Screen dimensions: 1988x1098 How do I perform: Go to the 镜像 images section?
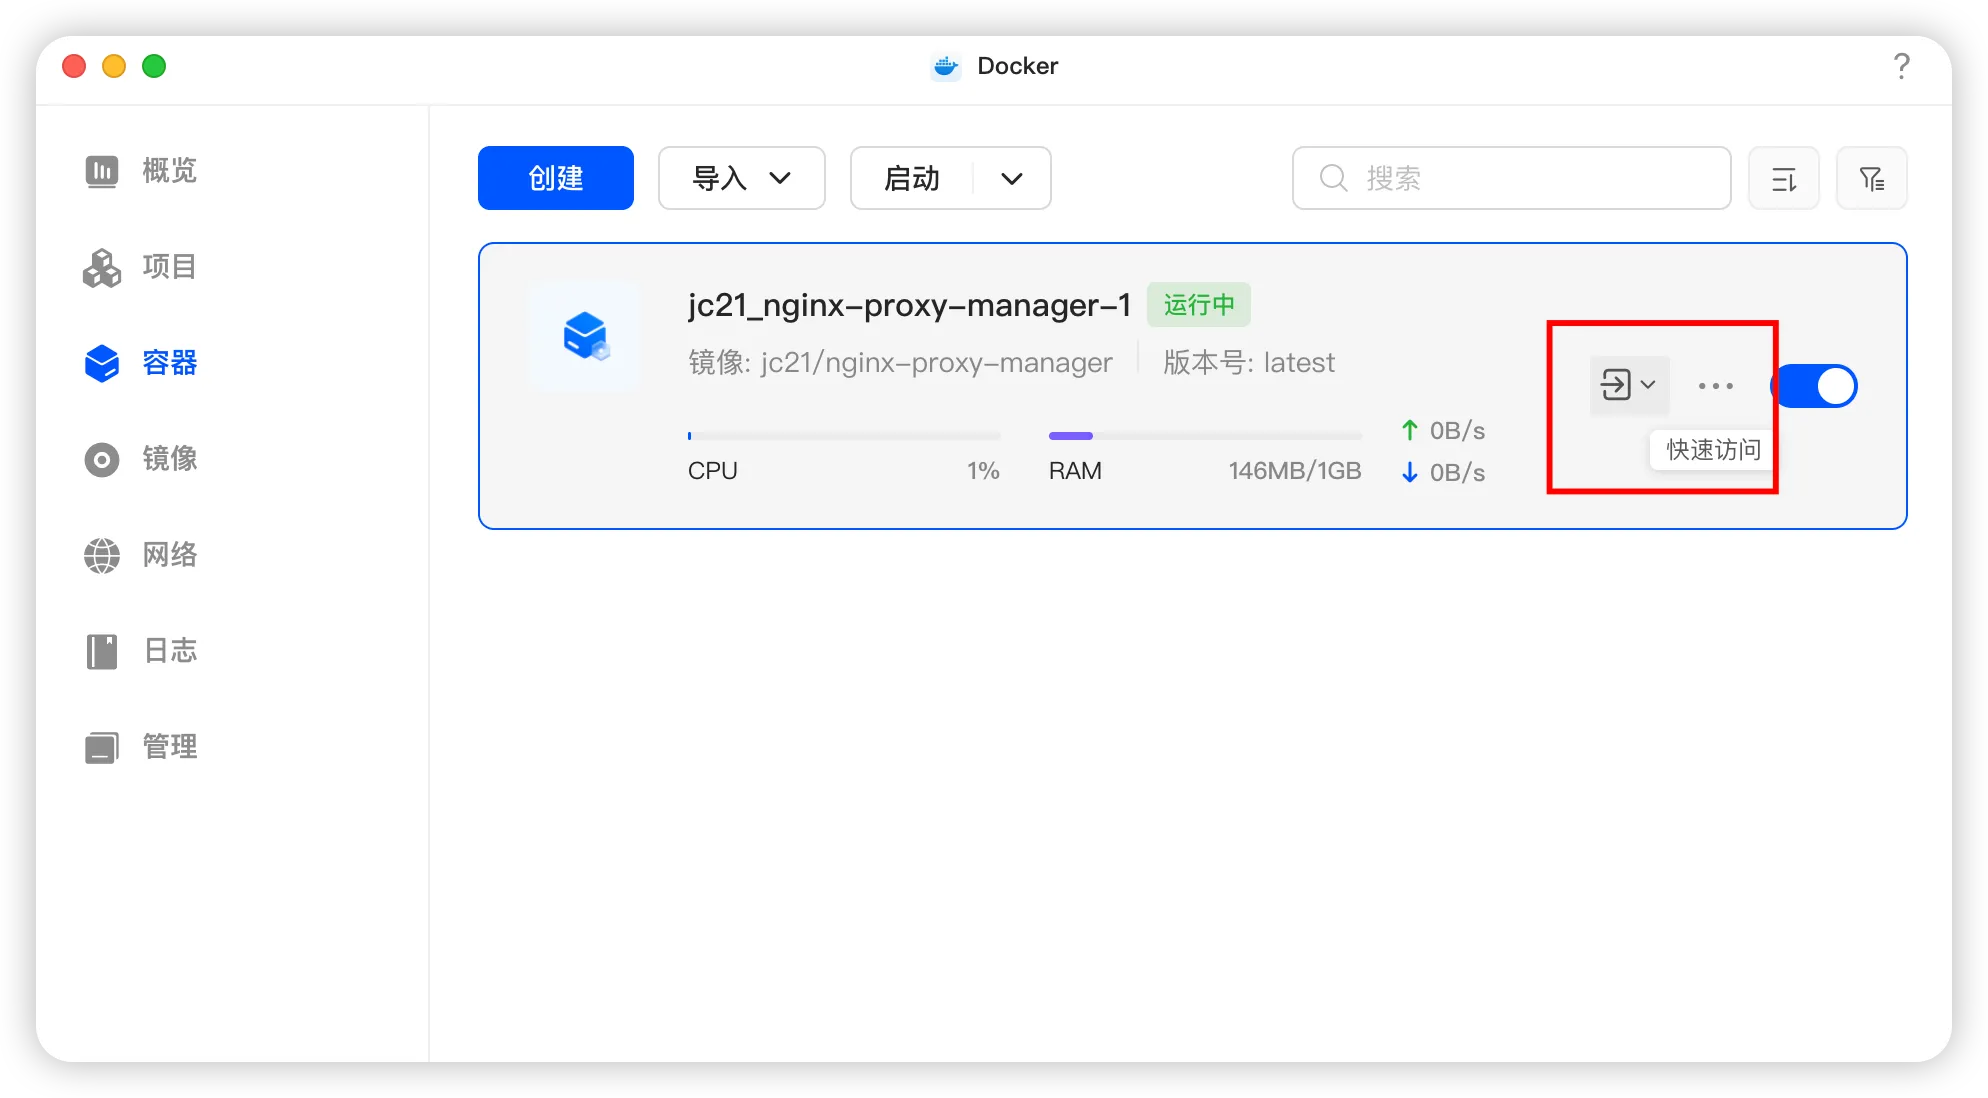click(140, 459)
